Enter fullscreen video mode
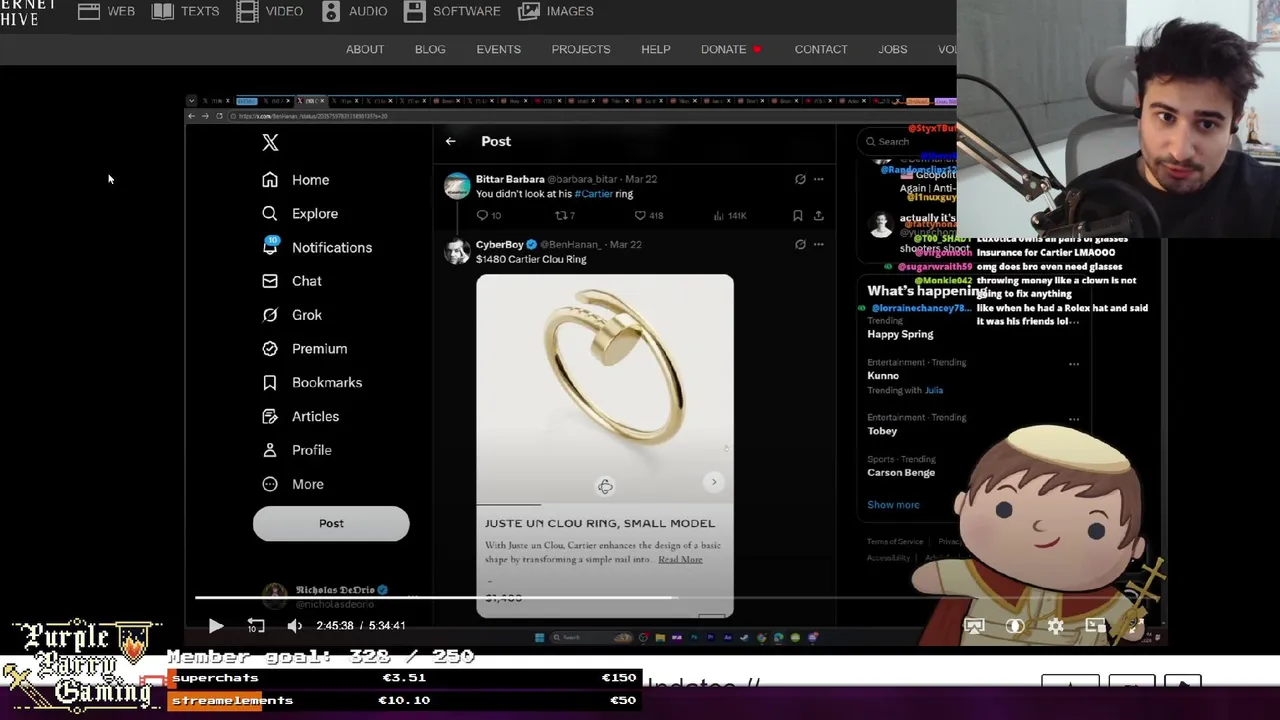This screenshot has width=1280, height=720. click(1136, 626)
